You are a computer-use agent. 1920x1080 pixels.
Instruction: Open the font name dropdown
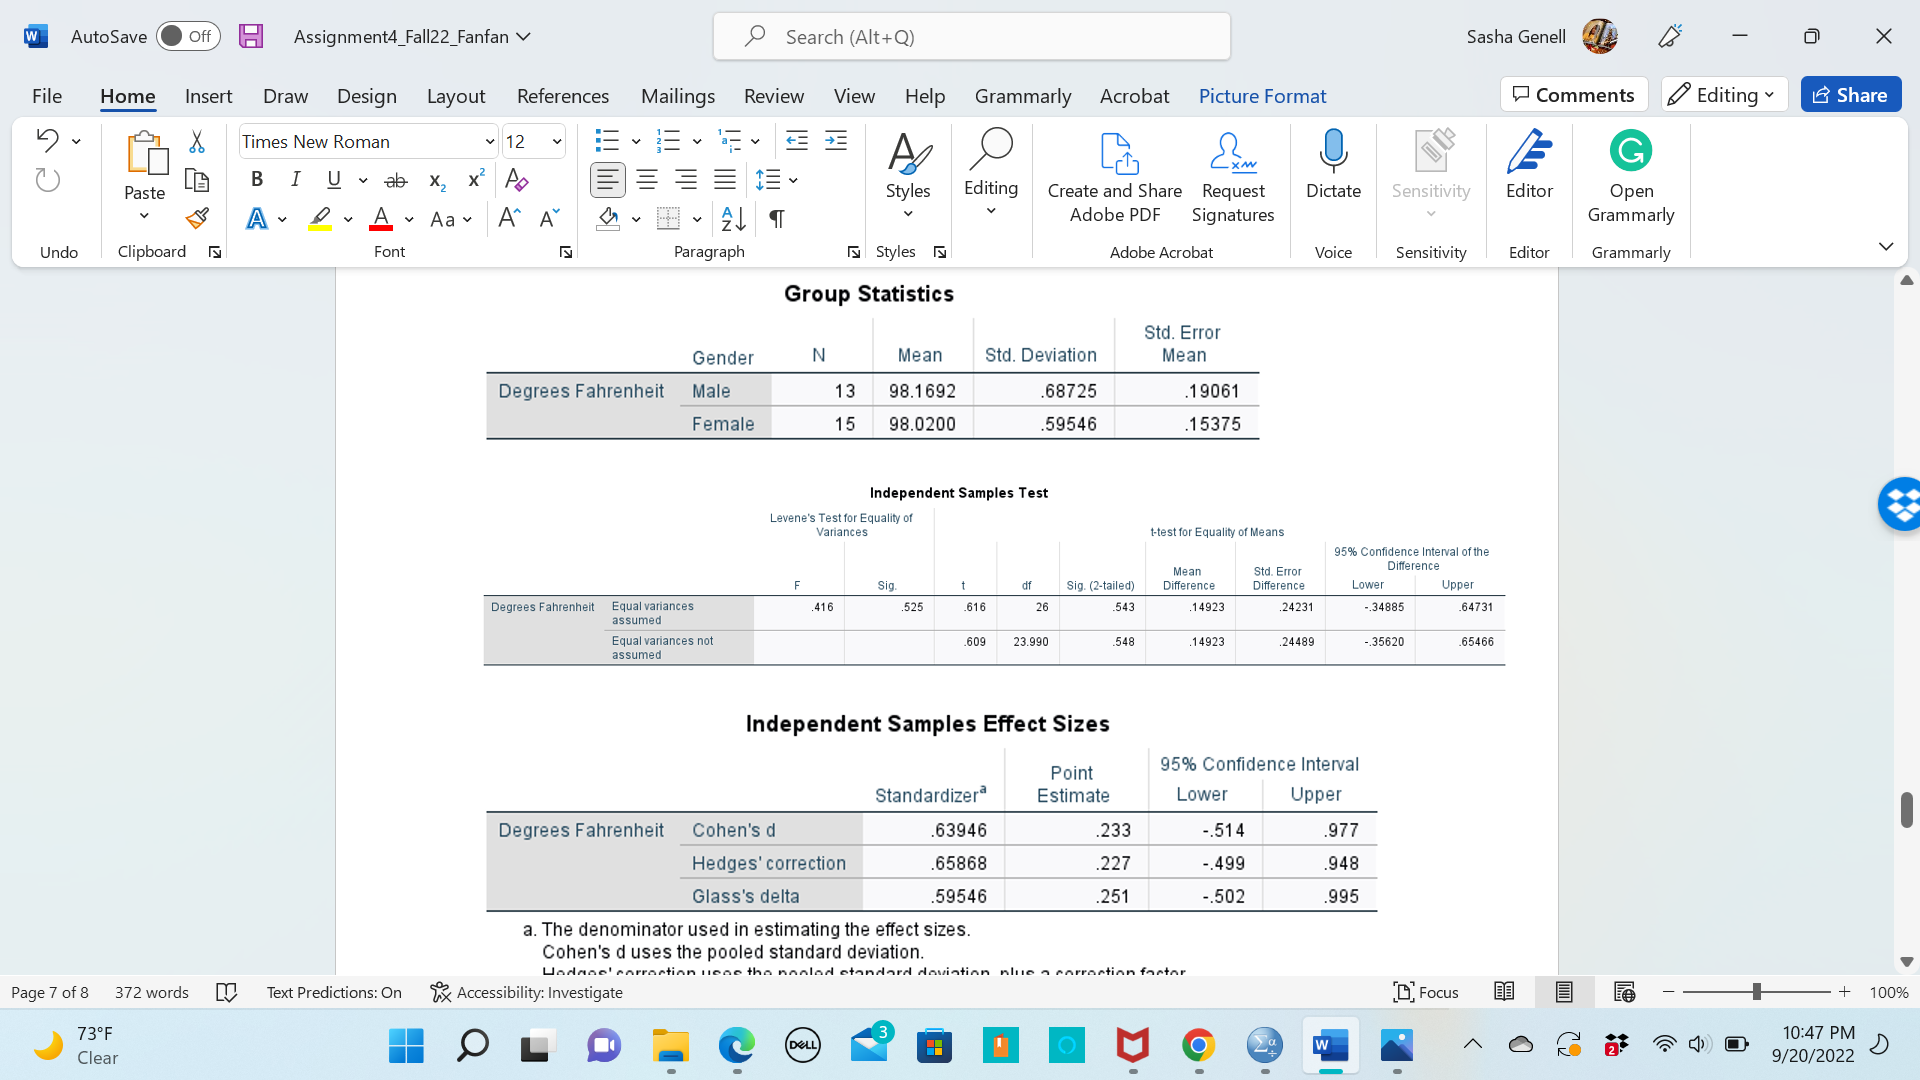click(489, 142)
